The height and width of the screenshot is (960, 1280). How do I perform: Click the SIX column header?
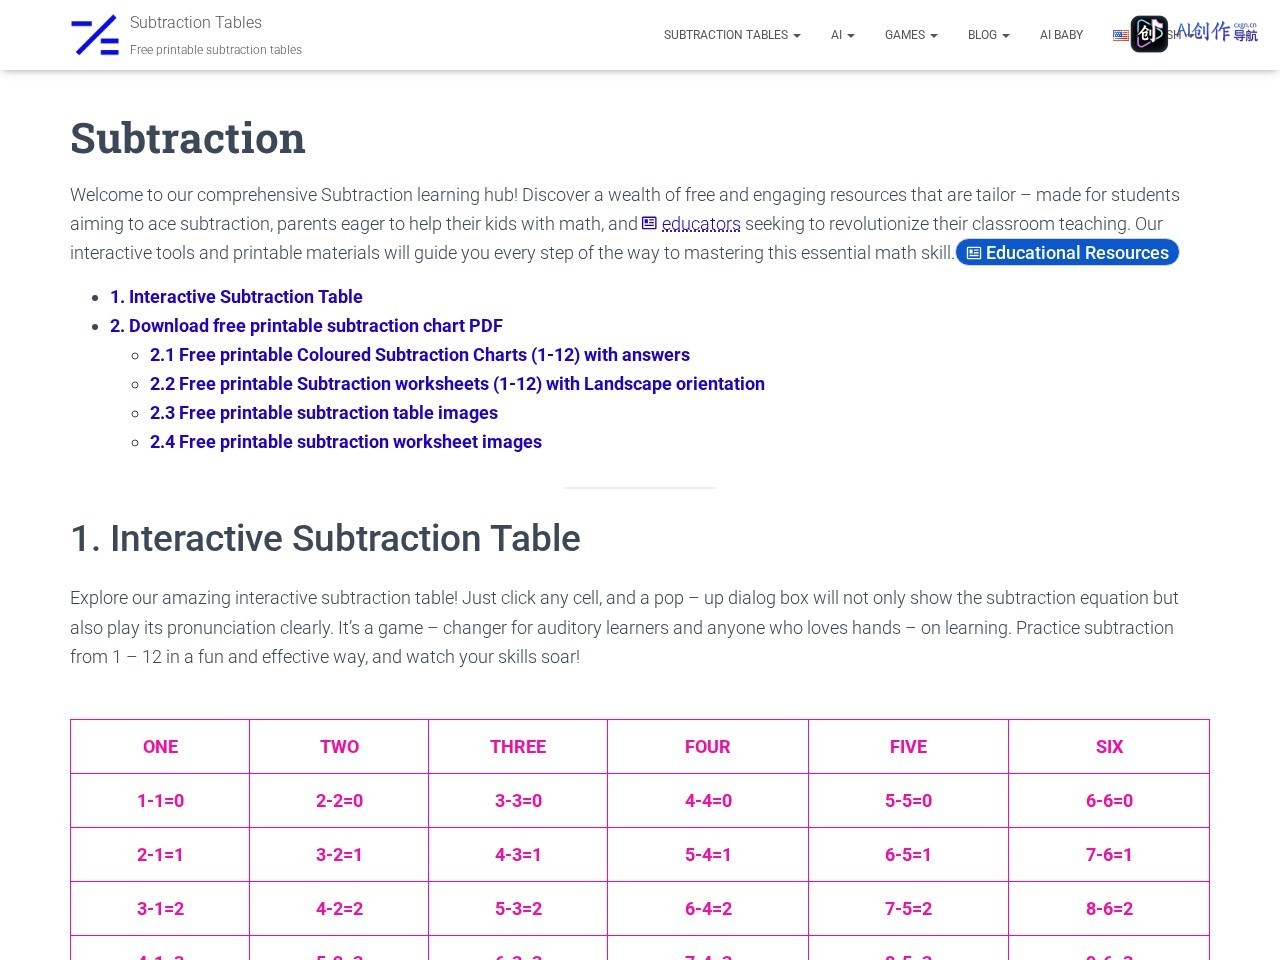(x=1109, y=747)
